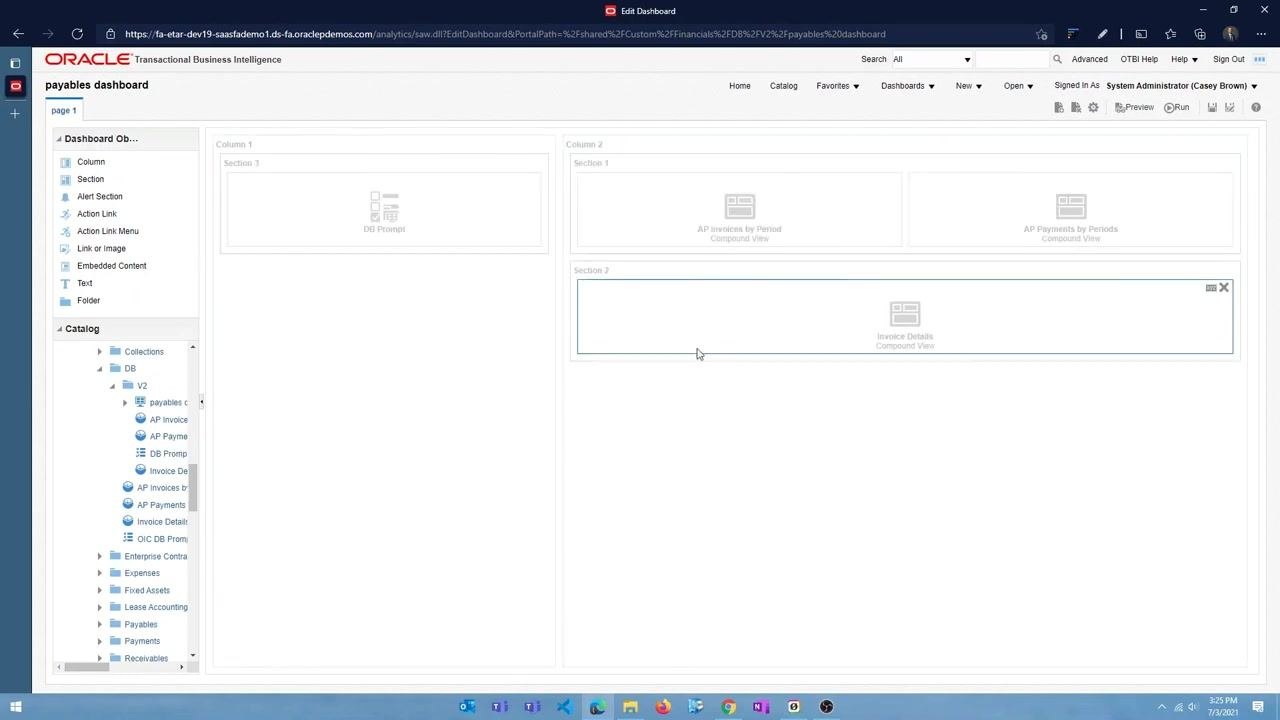Collapse the Dashboard Objects pane
1280x720 pixels.
coord(59,139)
